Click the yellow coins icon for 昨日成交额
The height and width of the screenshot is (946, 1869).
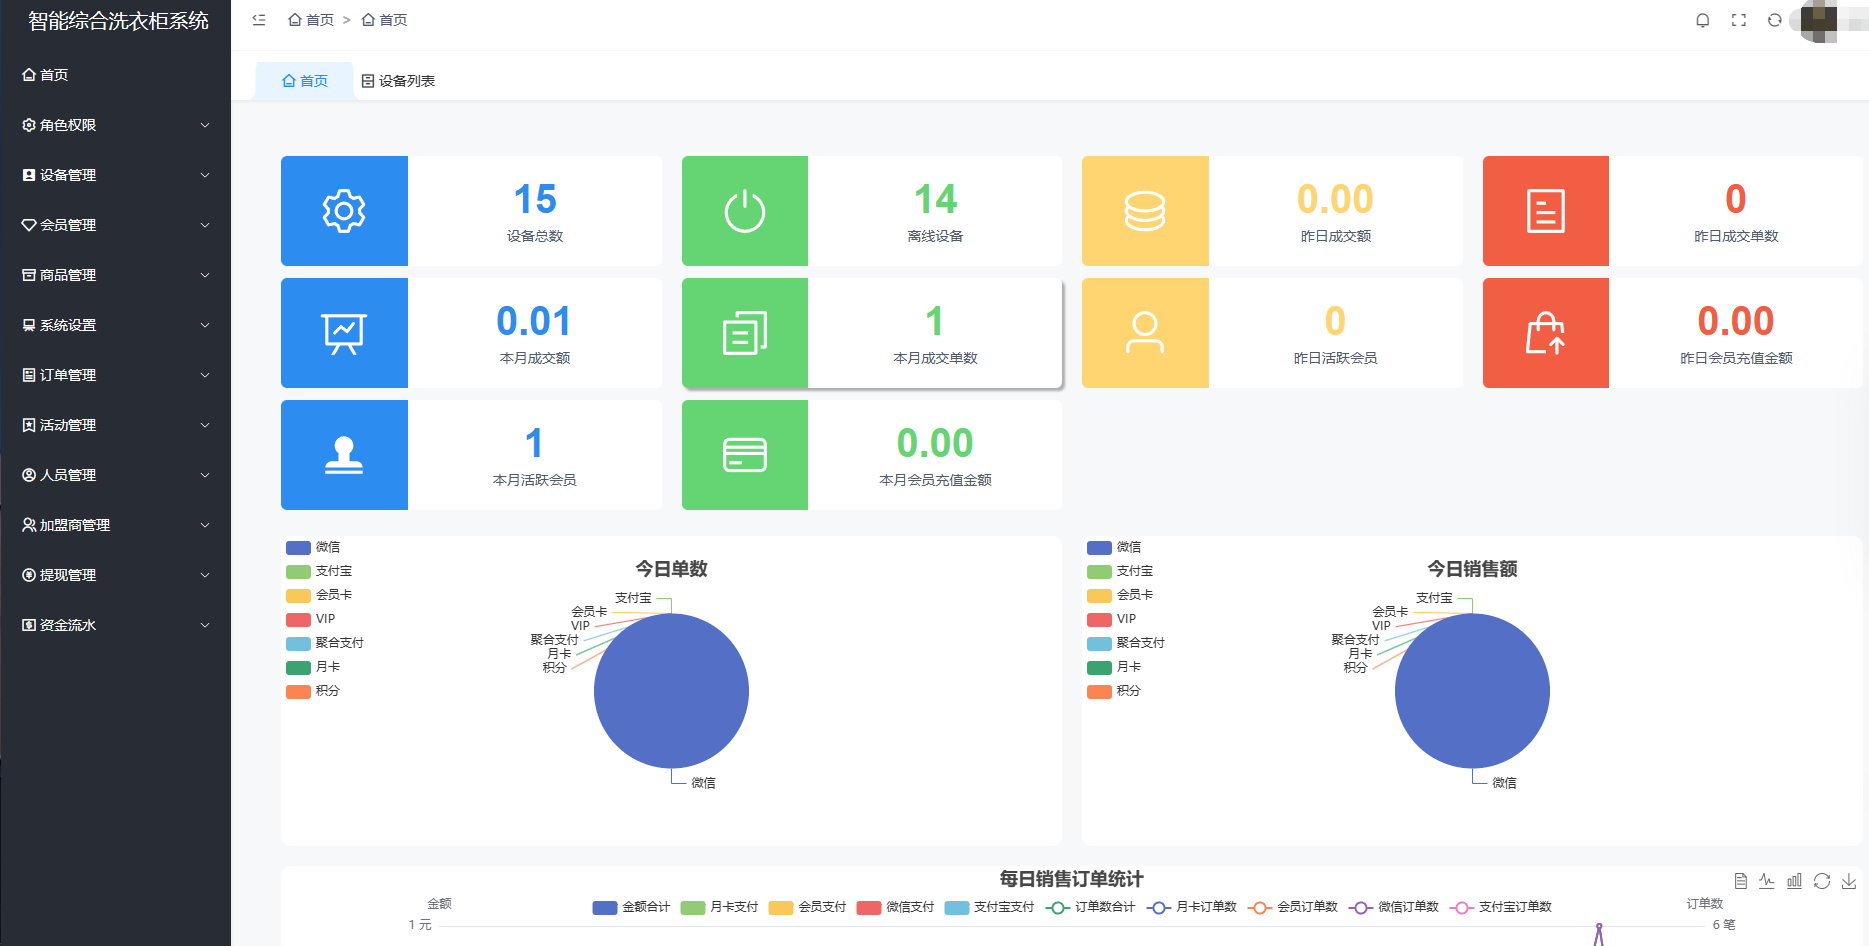pos(1145,211)
